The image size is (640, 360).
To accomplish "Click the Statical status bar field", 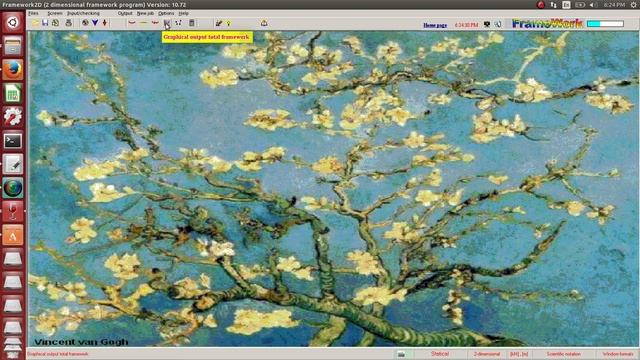I will [x=440, y=354].
